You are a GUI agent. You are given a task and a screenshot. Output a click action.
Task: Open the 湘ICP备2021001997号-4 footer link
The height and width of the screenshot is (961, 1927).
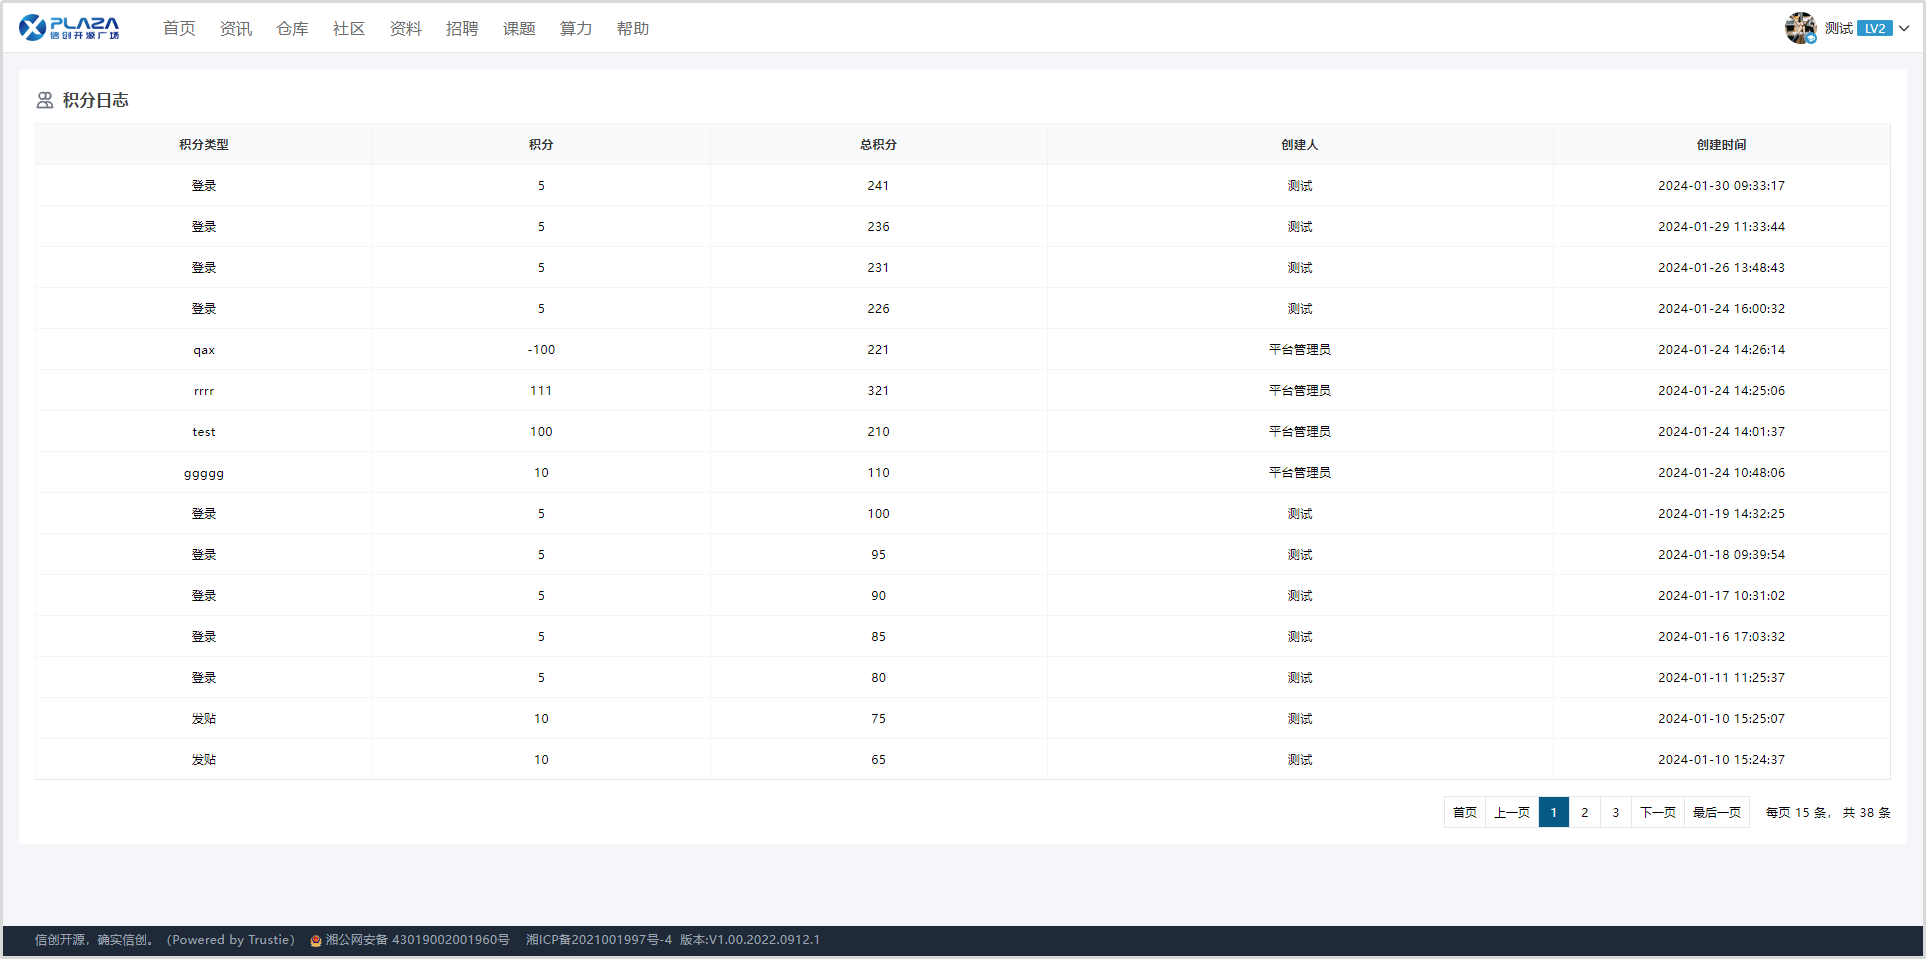coord(599,940)
